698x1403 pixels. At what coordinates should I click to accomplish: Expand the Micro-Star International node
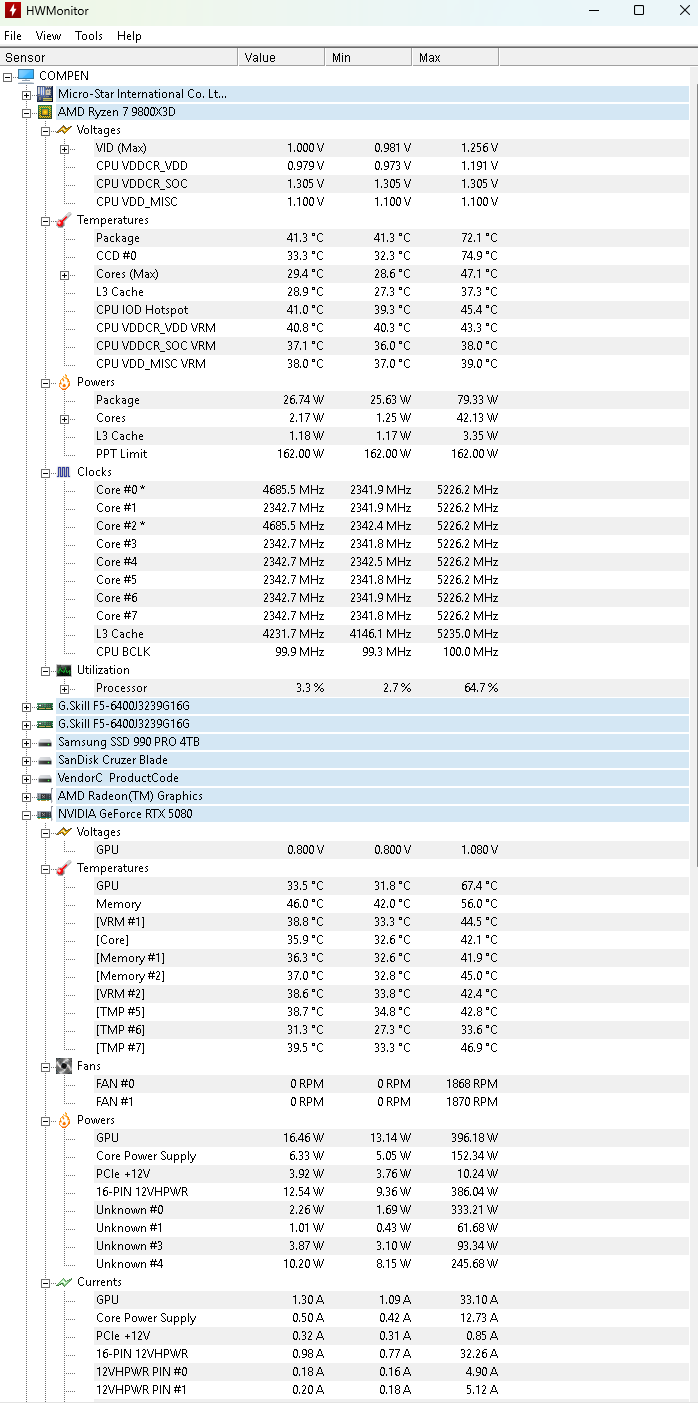tap(27, 94)
